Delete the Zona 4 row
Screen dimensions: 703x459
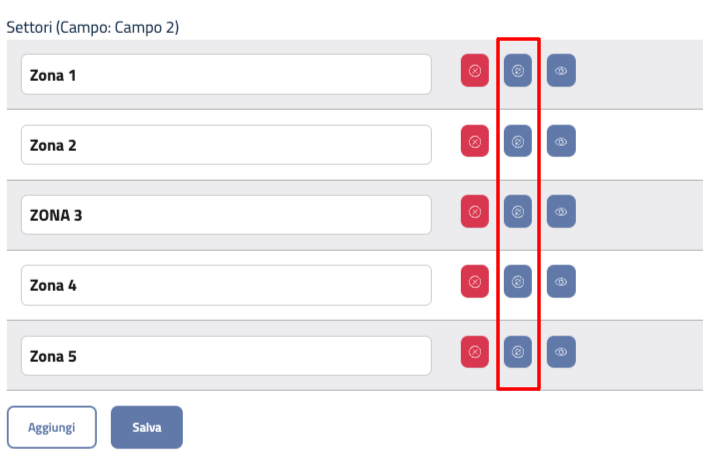coord(475,281)
